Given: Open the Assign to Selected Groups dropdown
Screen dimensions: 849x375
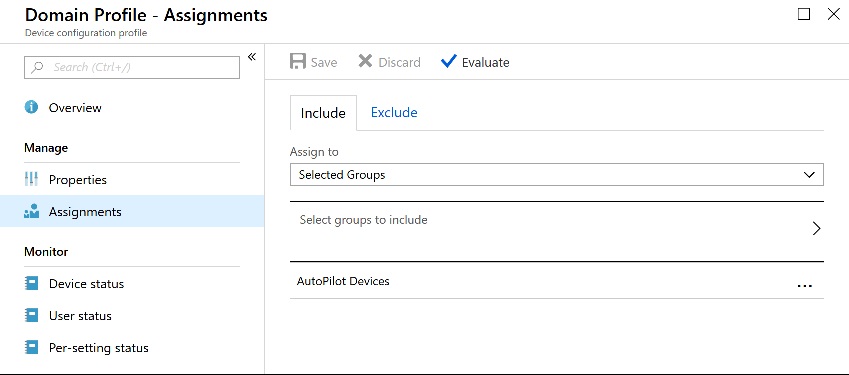Looking at the screenshot, I should tap(557, 175).
